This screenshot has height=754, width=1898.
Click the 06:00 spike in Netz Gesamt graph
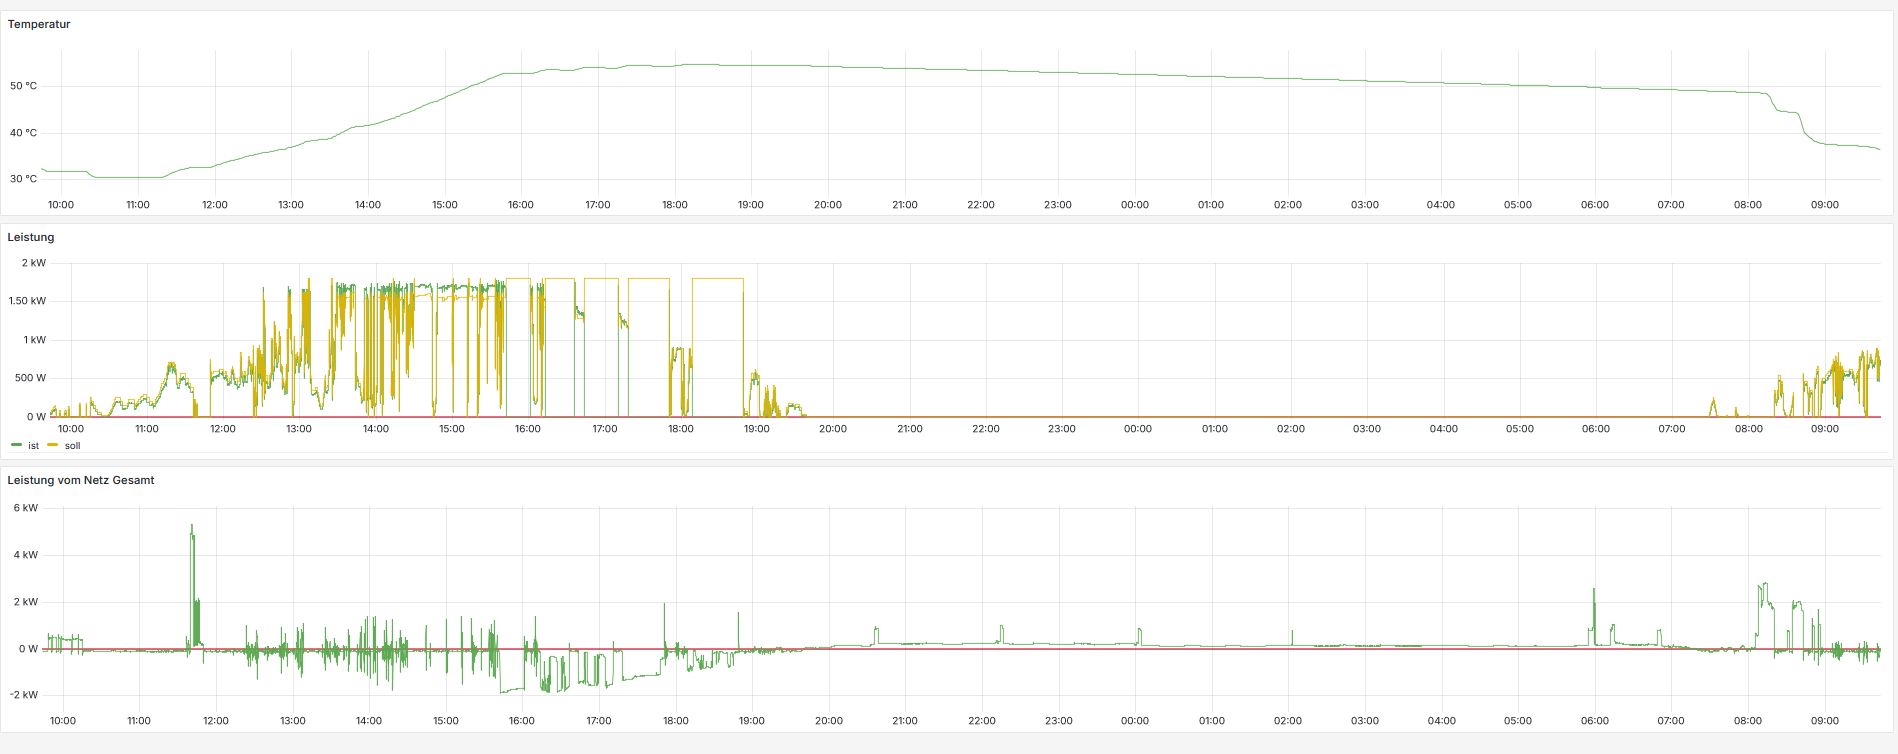pos(1594,615)
